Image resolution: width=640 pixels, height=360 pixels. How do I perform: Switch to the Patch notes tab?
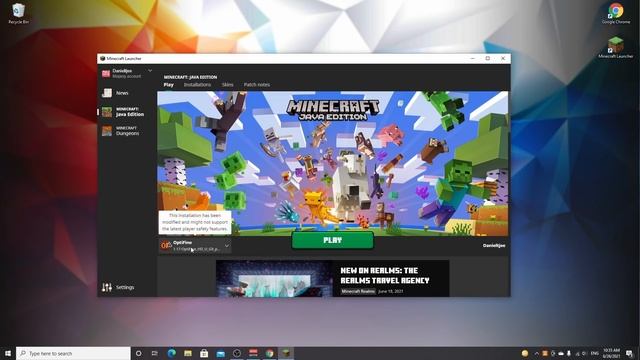(x=257, y=84)
